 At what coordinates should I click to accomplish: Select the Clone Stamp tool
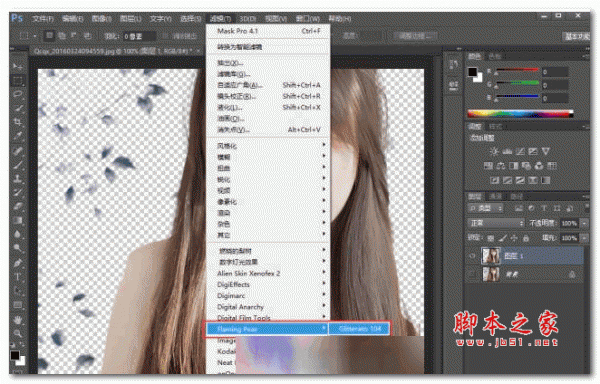click(18, 178)
